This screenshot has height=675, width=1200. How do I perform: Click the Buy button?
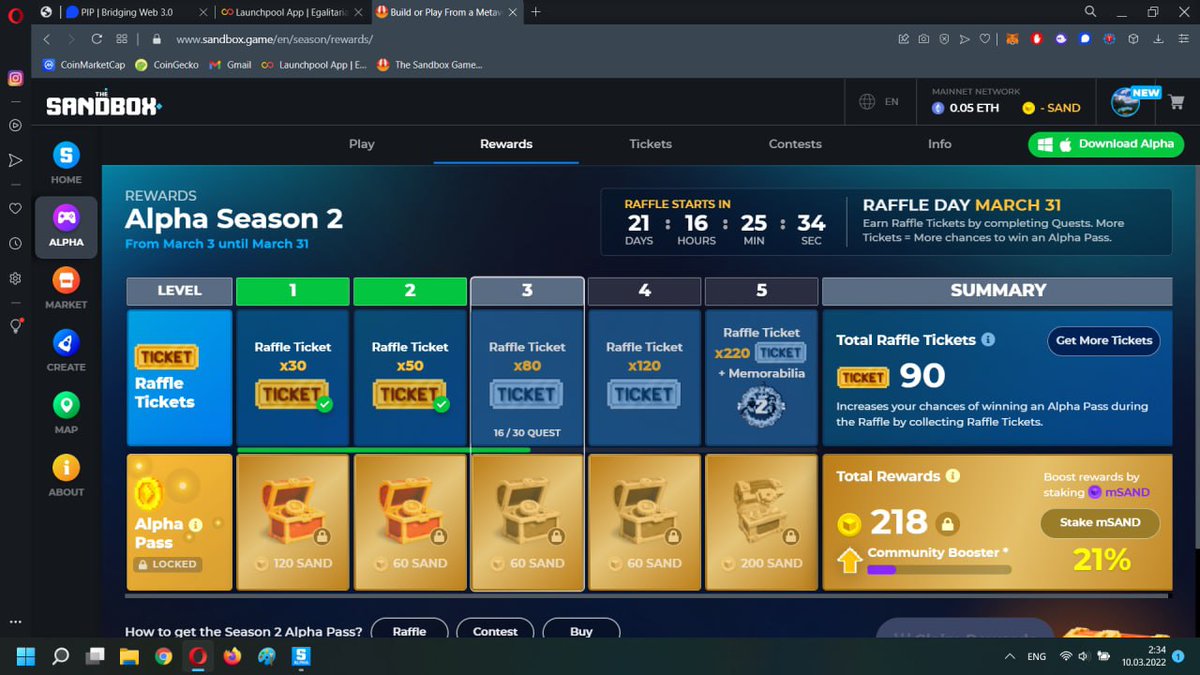point(581,631)
